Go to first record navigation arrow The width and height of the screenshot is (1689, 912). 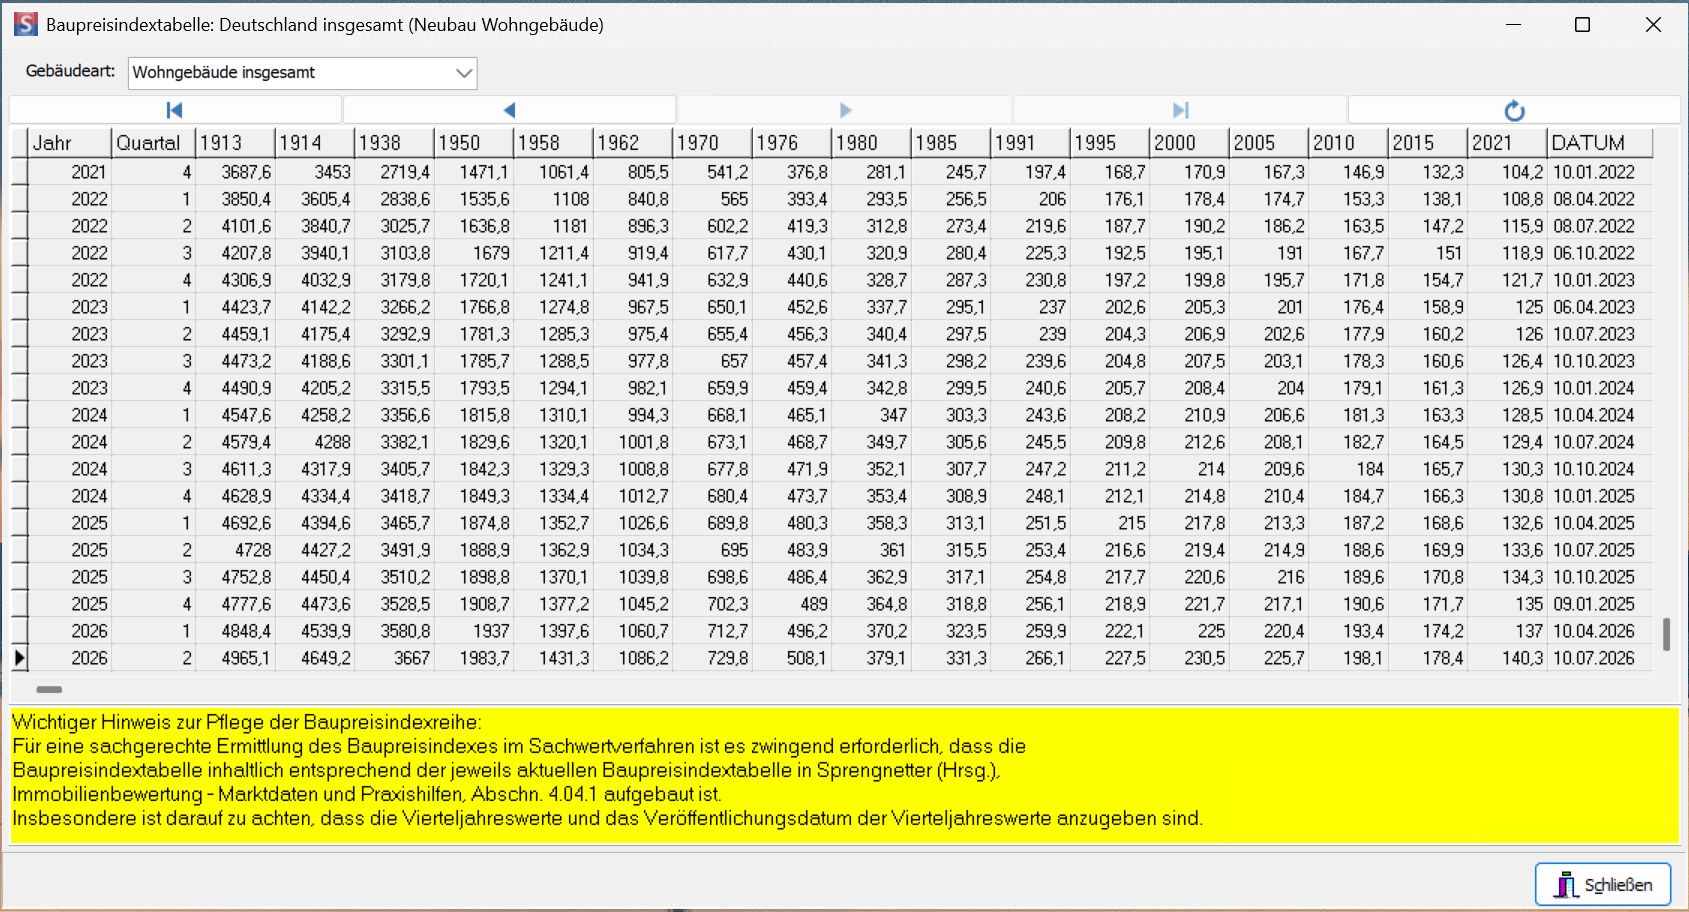click(x=175, y=110)
